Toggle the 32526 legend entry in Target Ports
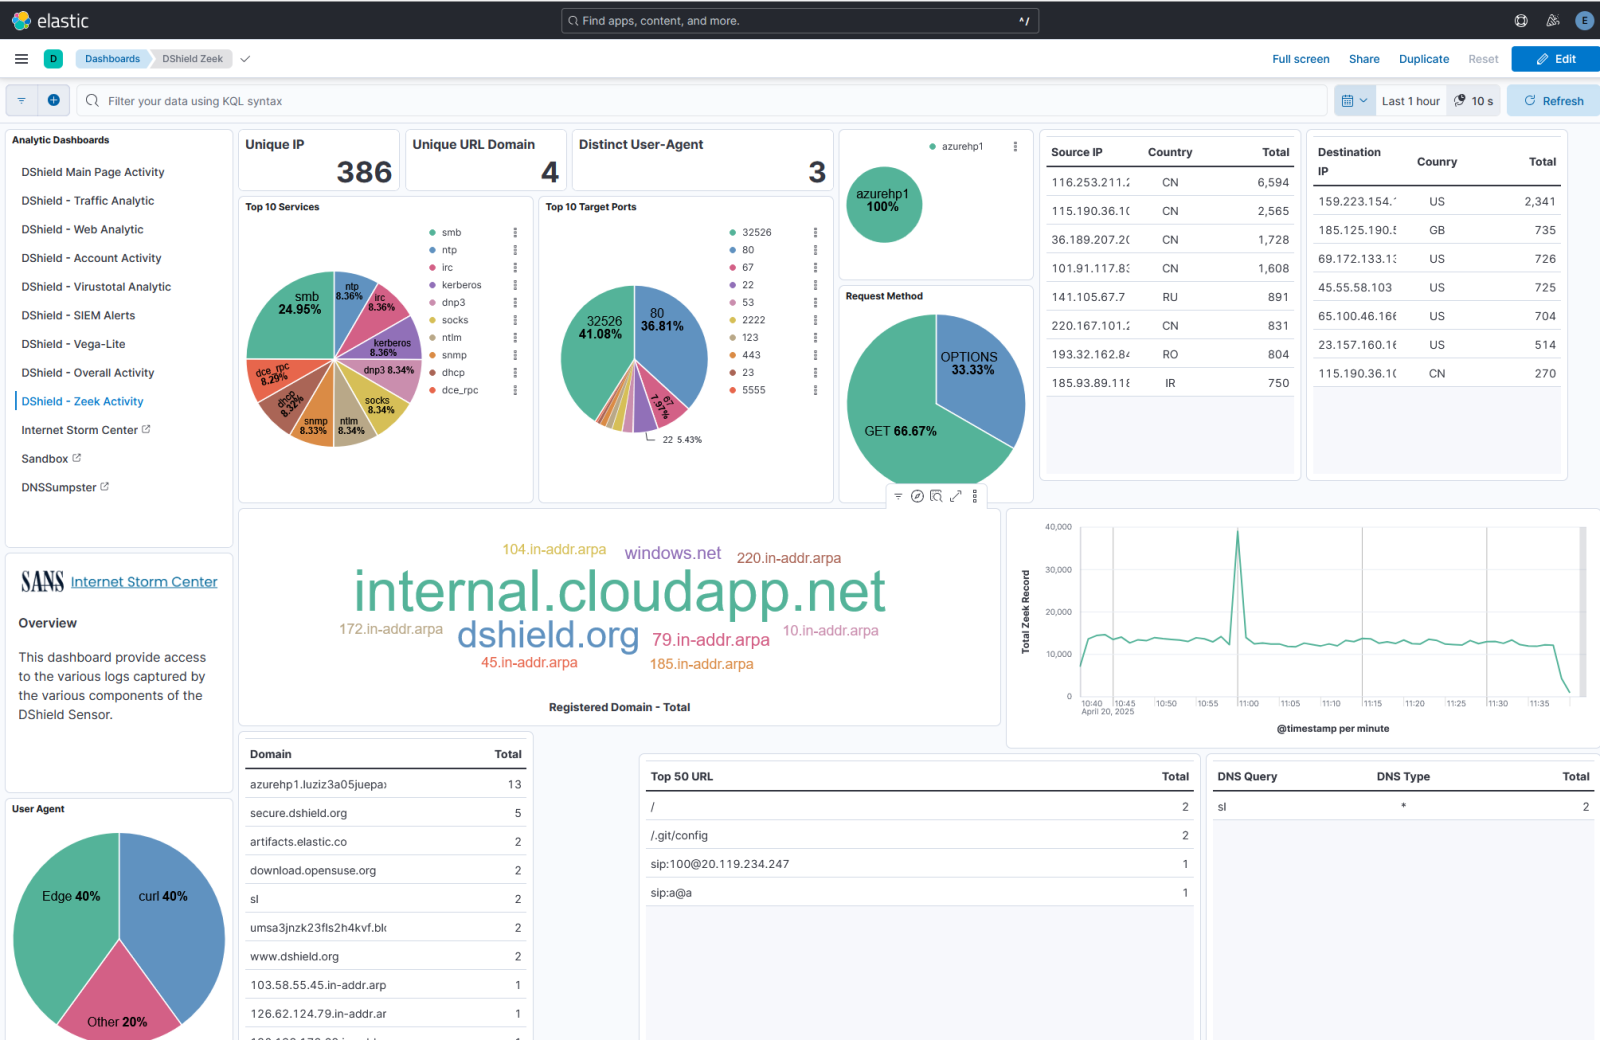1600x1040 pixels. pyautogui.click(x=756, y=233)
